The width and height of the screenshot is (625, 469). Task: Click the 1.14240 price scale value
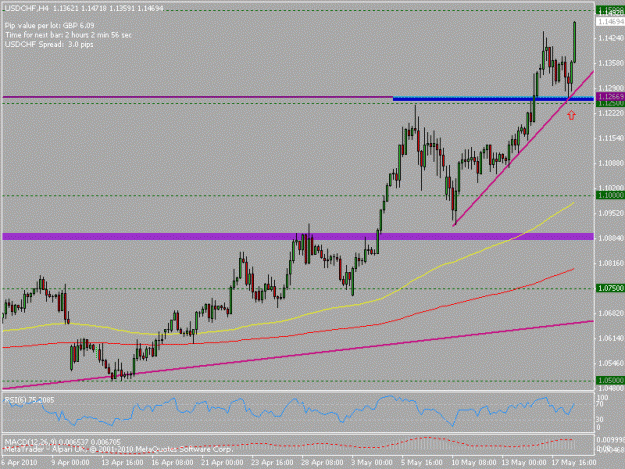tap(610, 38)
